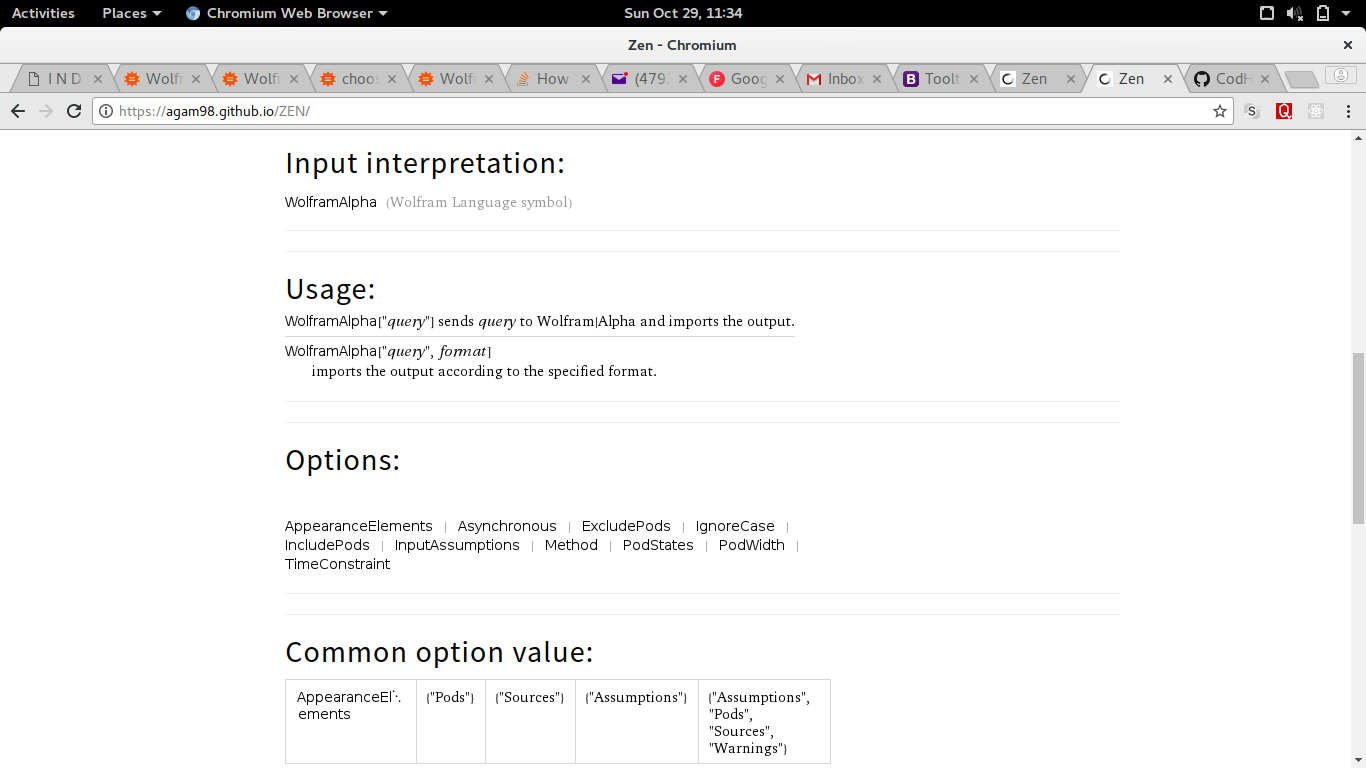Open the Activities overview

tap(43, 13)
